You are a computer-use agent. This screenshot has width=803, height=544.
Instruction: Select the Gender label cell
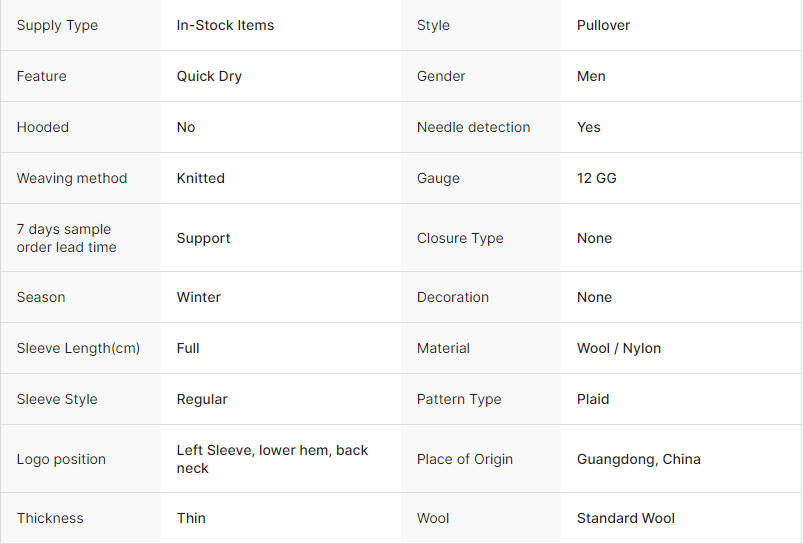441,76
